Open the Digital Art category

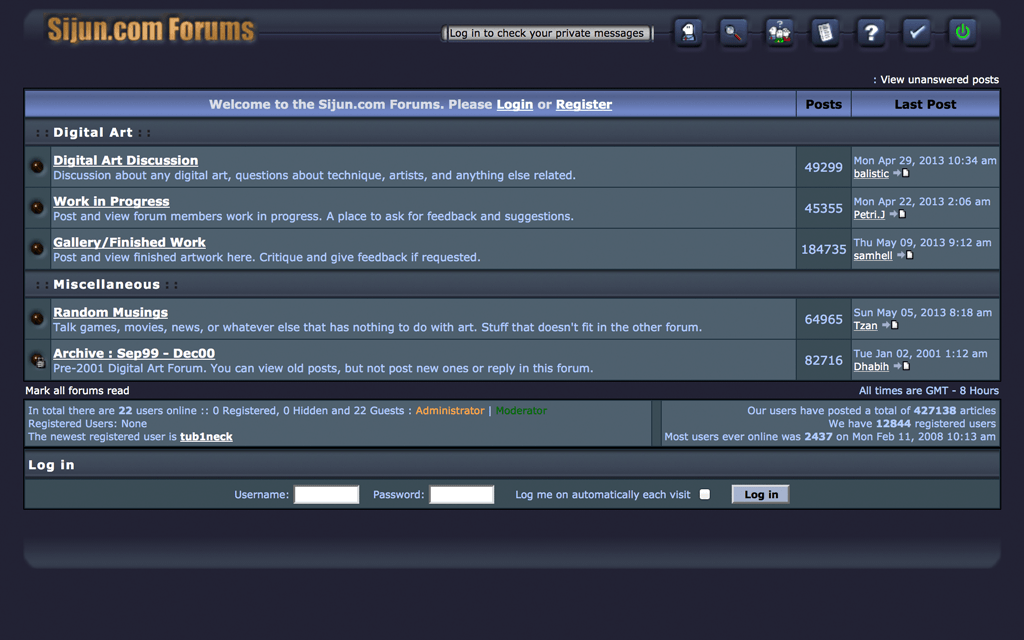click(x=93, y=132)
